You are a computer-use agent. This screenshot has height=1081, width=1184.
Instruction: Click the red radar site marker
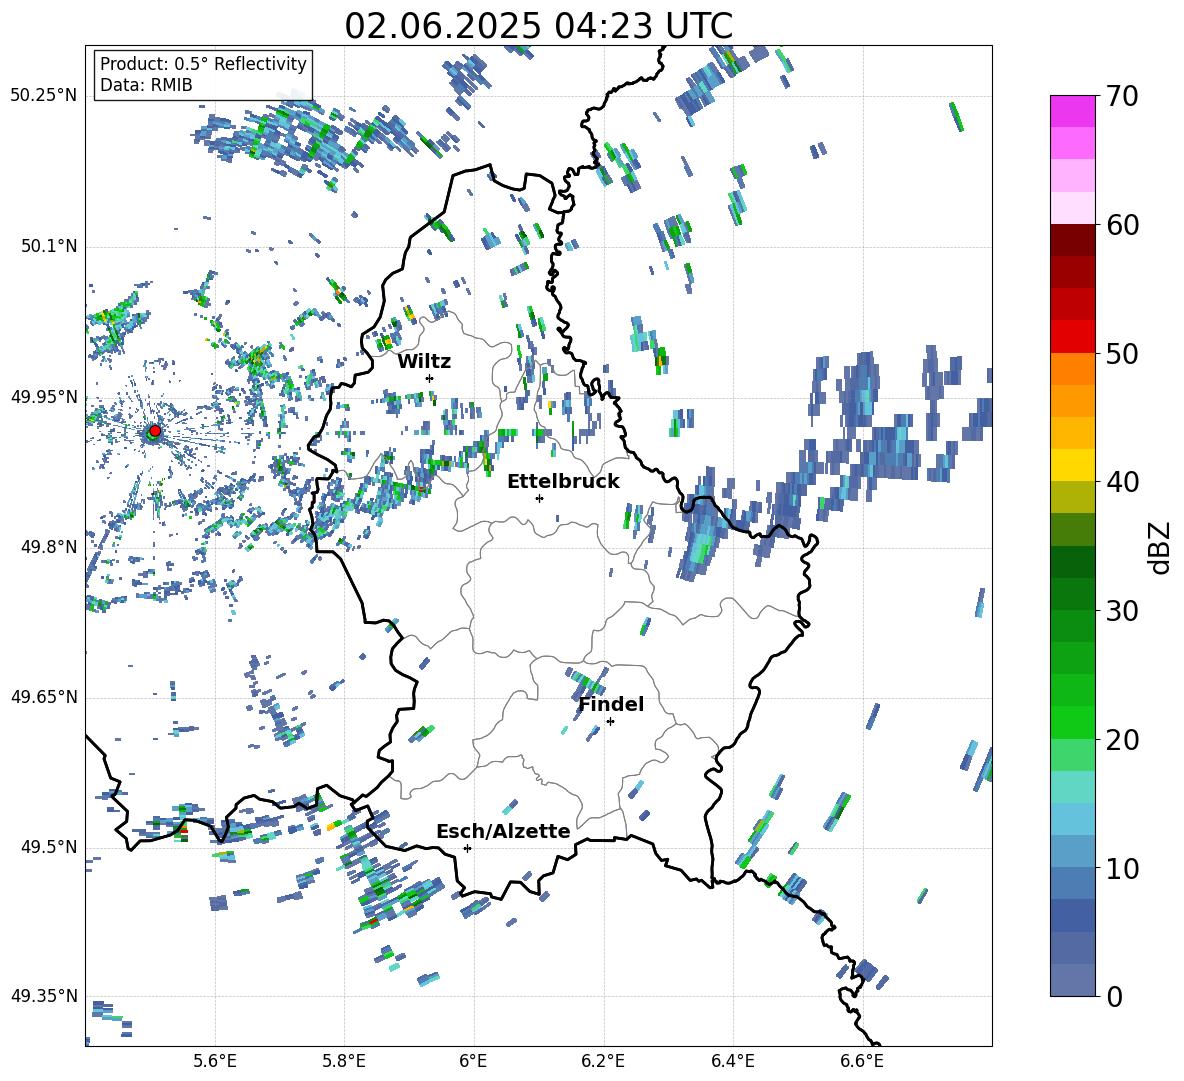(154, 431)
